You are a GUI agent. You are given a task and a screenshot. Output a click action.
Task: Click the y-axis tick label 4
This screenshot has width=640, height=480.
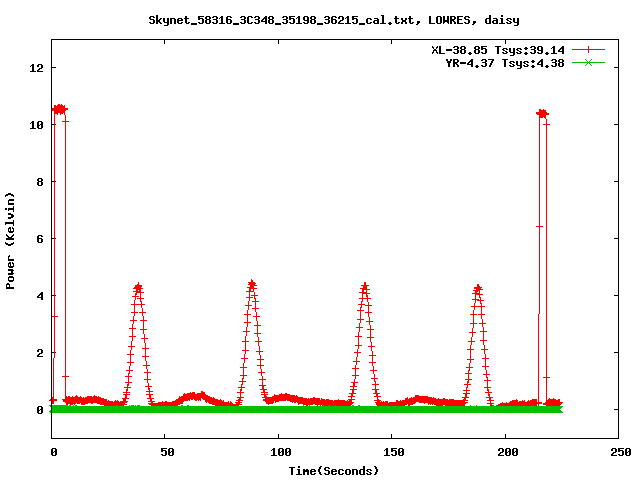[40, 296]
